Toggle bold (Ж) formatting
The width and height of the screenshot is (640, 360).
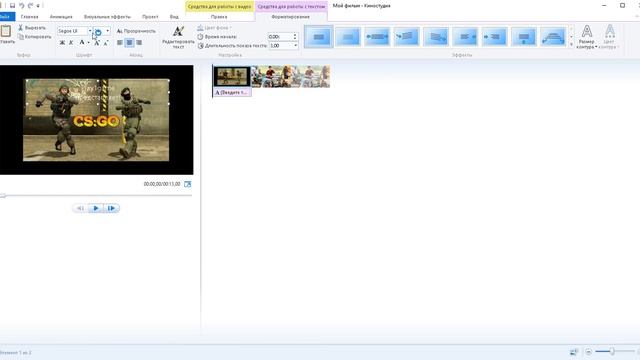[x=62, y=42]
